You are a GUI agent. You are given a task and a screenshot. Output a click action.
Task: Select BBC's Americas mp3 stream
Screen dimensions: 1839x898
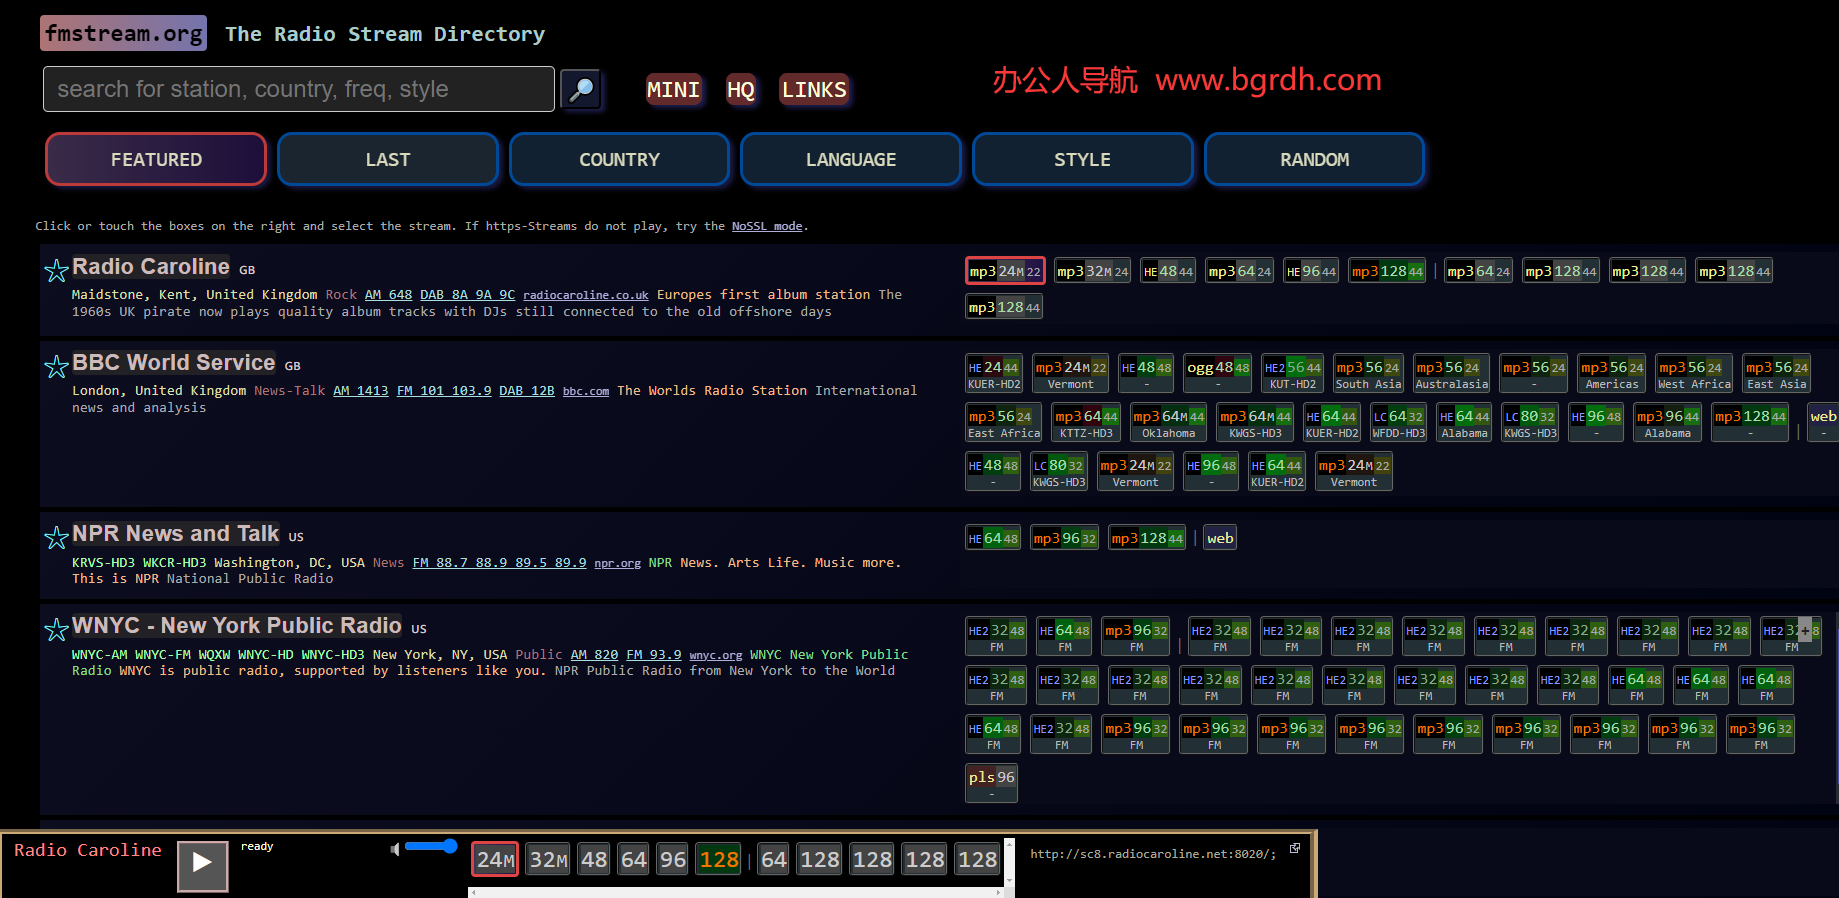click(x=1612, y=374)
